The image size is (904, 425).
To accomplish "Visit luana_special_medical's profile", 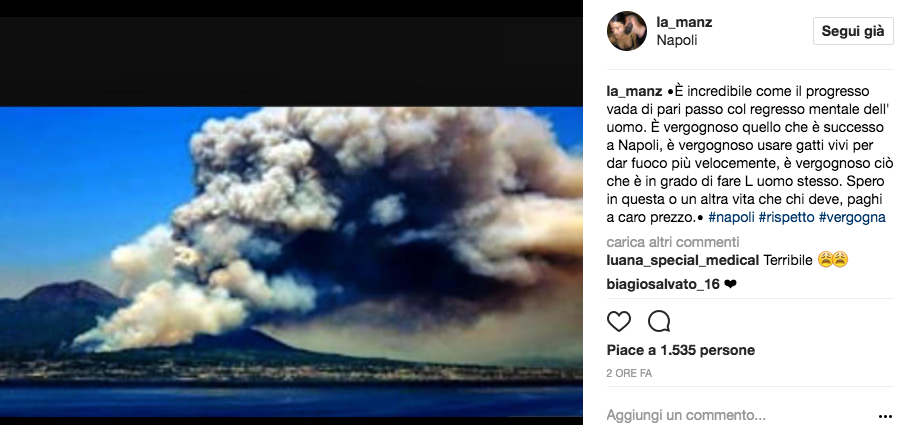I will click(x=683, y=261).
